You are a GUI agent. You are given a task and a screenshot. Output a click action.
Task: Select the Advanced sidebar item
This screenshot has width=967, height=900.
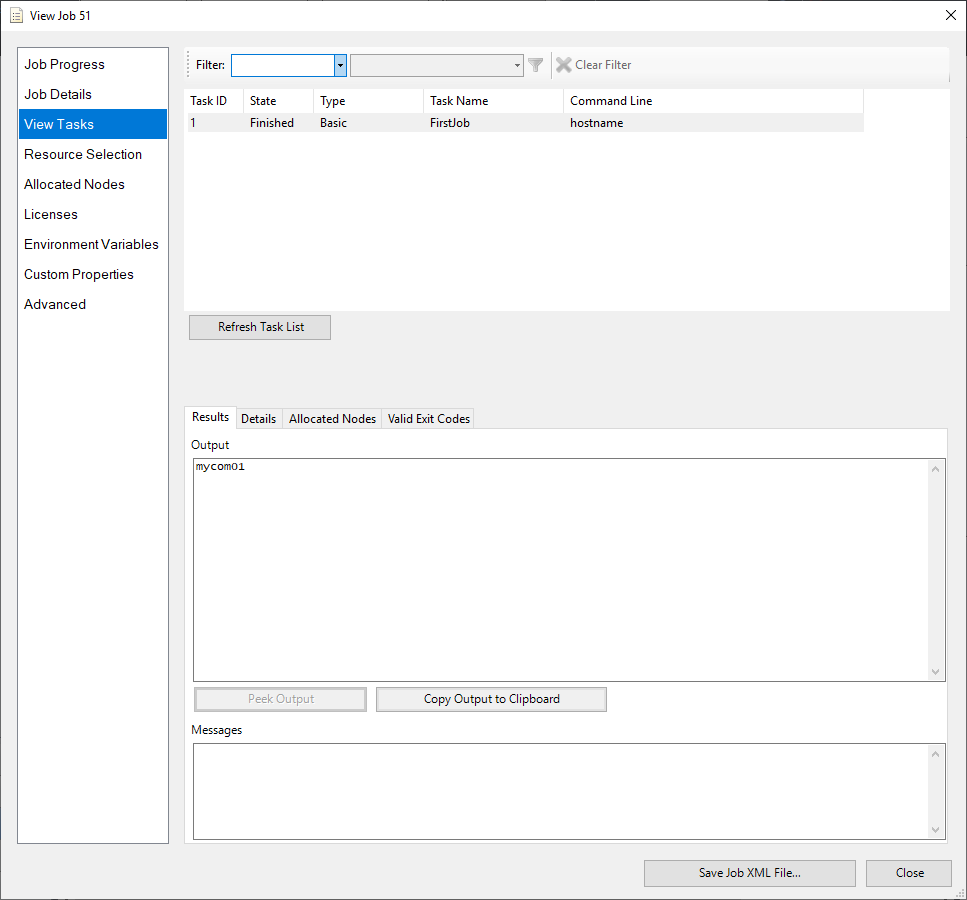click(55, 304)
